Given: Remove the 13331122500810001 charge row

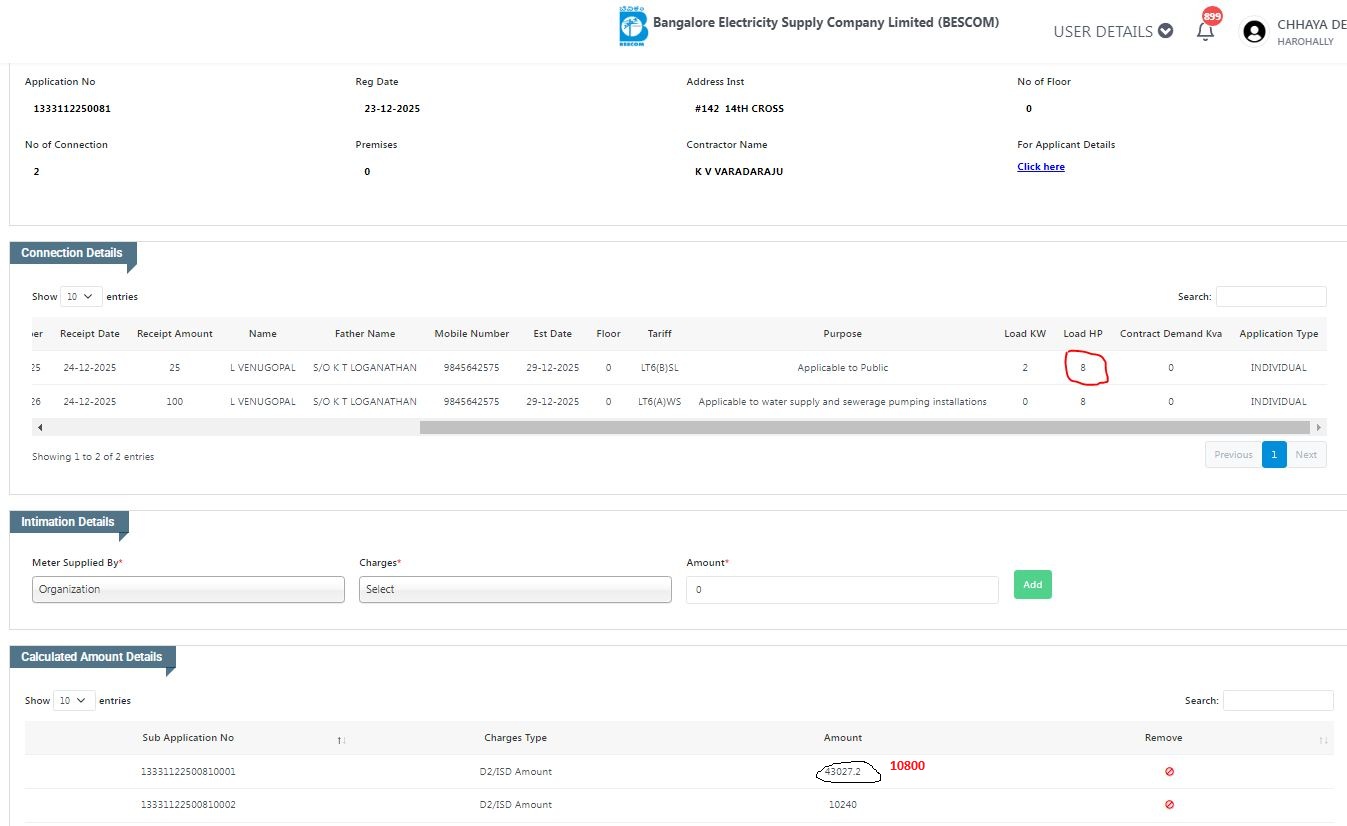Looking at the screenshot, I should click(1168, 772).
